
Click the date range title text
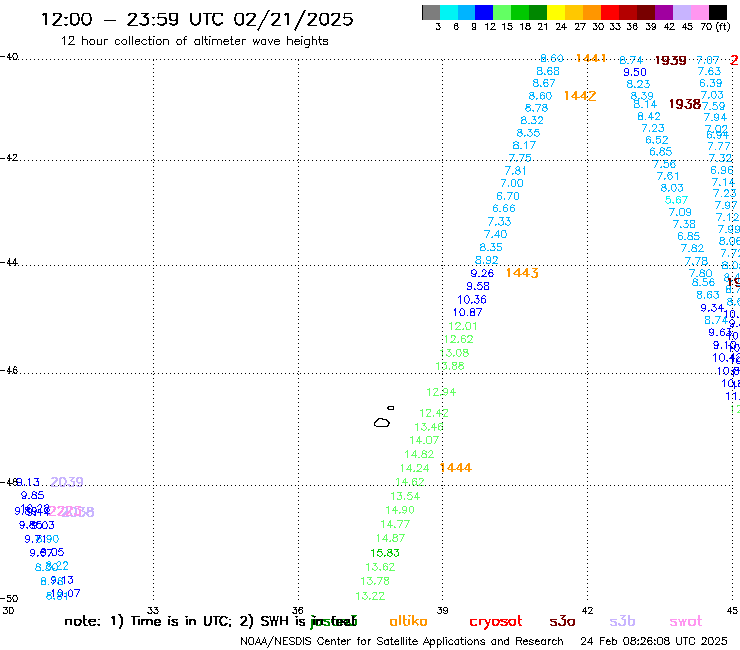[197, 19]
